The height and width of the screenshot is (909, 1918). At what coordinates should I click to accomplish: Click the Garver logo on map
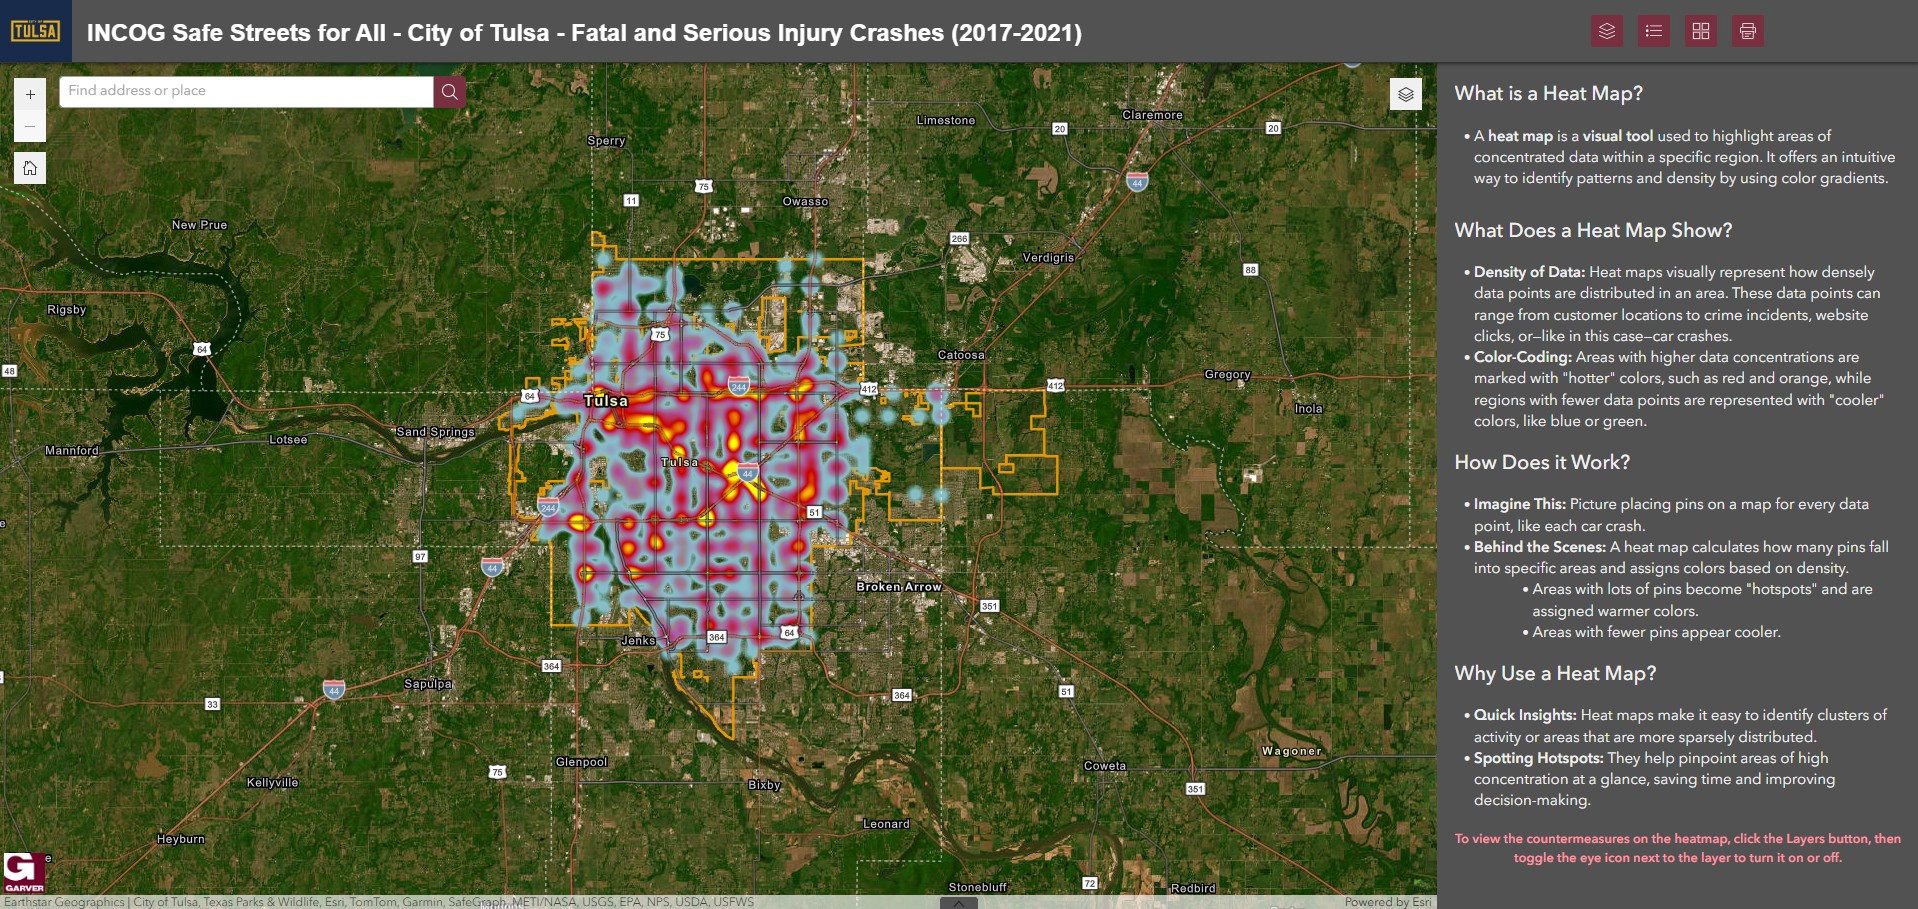(x=24, y=872)
